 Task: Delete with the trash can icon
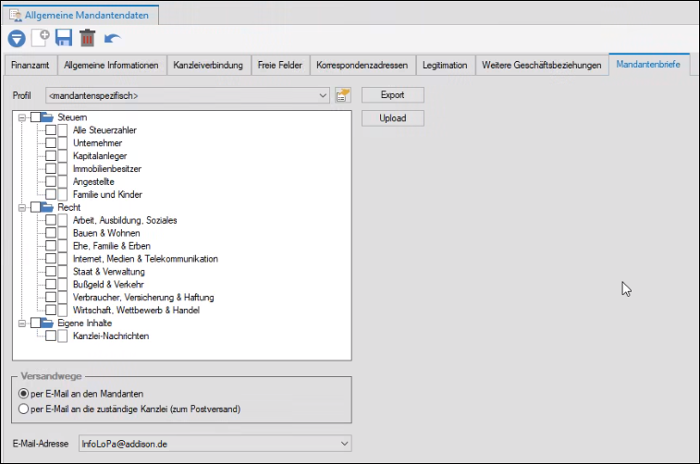click(x=88, y=38)
